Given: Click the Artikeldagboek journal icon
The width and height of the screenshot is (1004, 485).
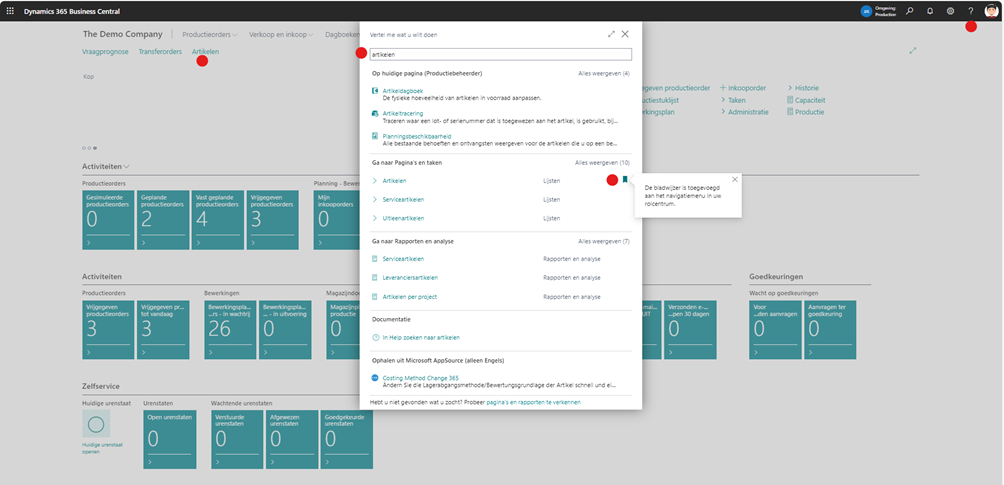Looking at the screenshot, I should click(x=375, y=91).
